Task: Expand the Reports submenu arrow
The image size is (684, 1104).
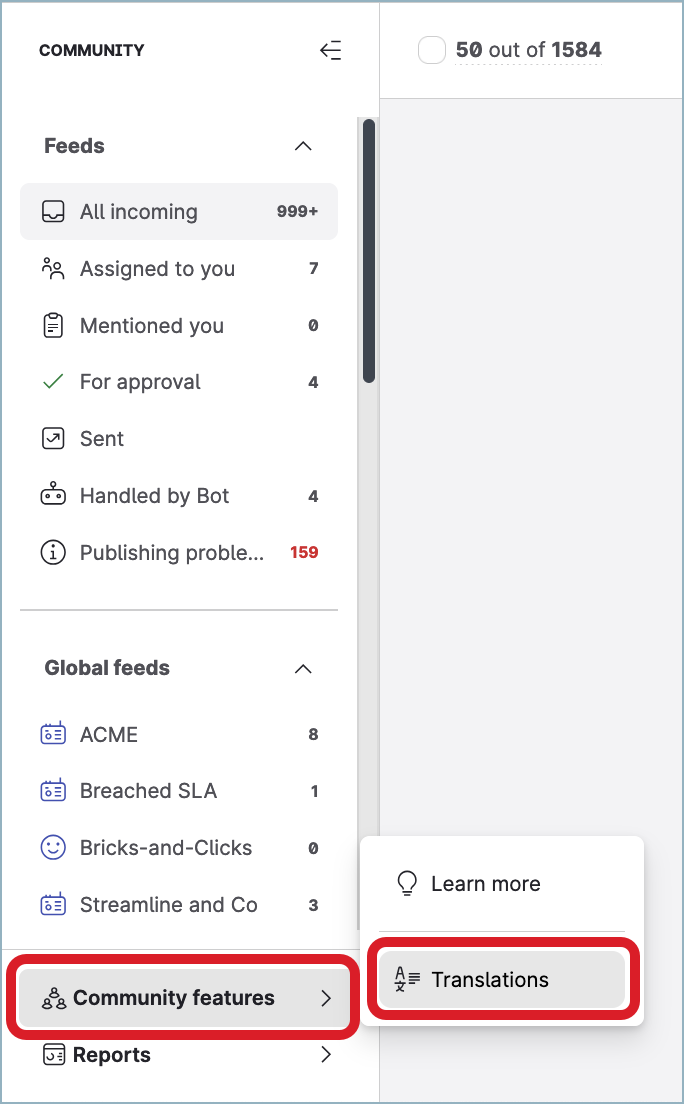Action: coord(325,1054)
